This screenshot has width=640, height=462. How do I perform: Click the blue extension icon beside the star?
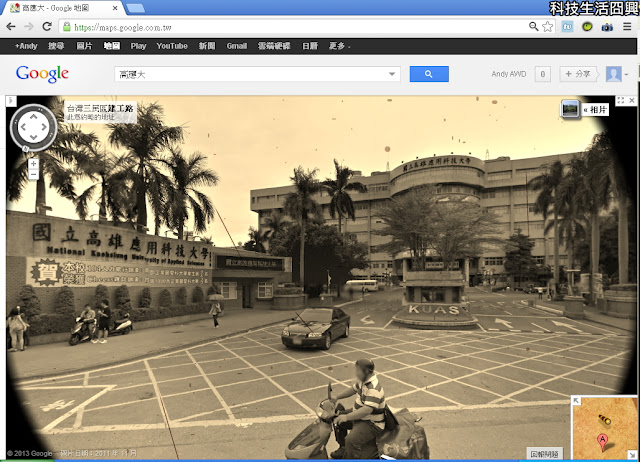pos(567,27)
